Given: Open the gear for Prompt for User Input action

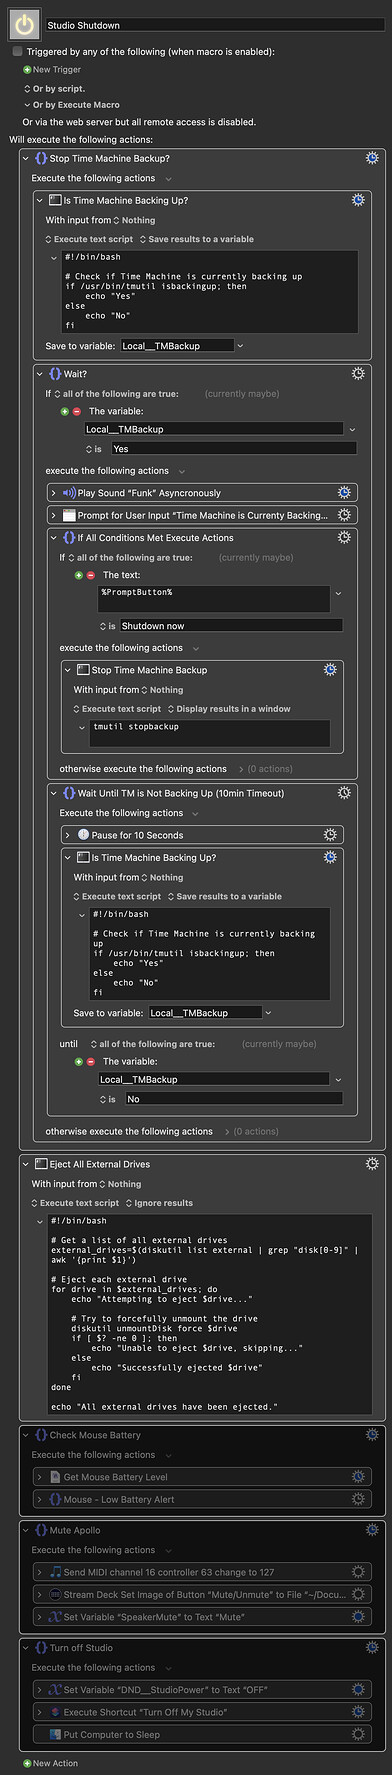Looking at the screenshot, I should pos(344,515).
